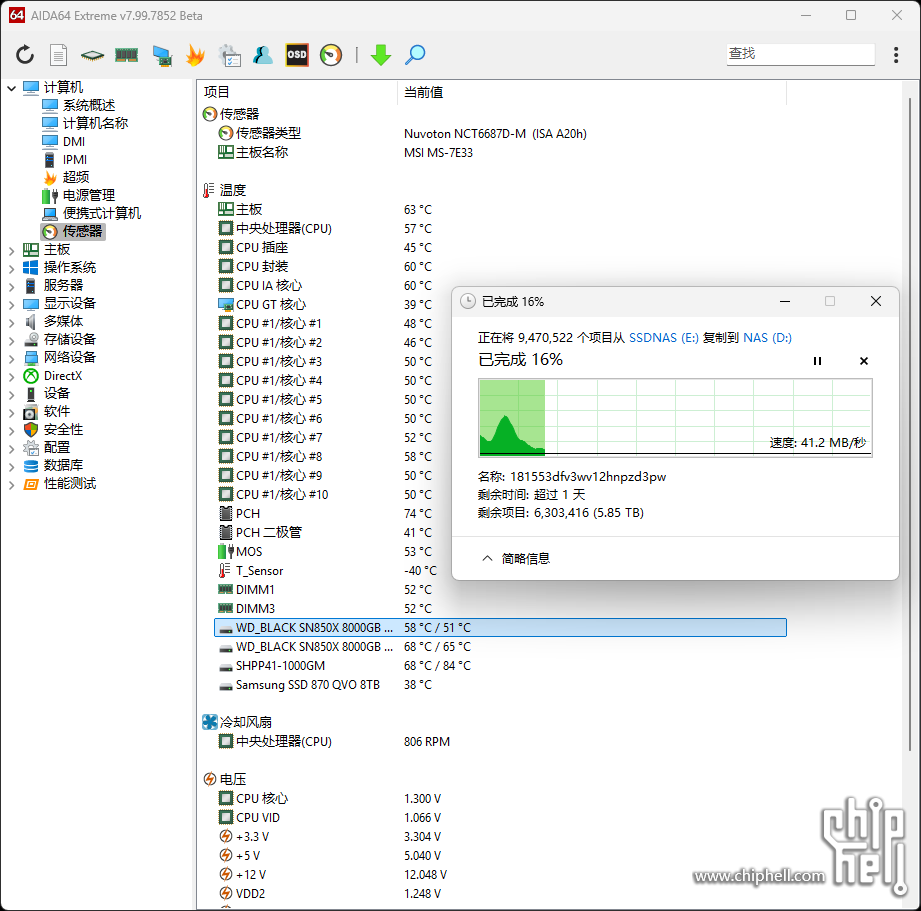Click the memory module toolbar icon
Image resolution: width=921 pixels, height=911 pixels.
(126, 55)
